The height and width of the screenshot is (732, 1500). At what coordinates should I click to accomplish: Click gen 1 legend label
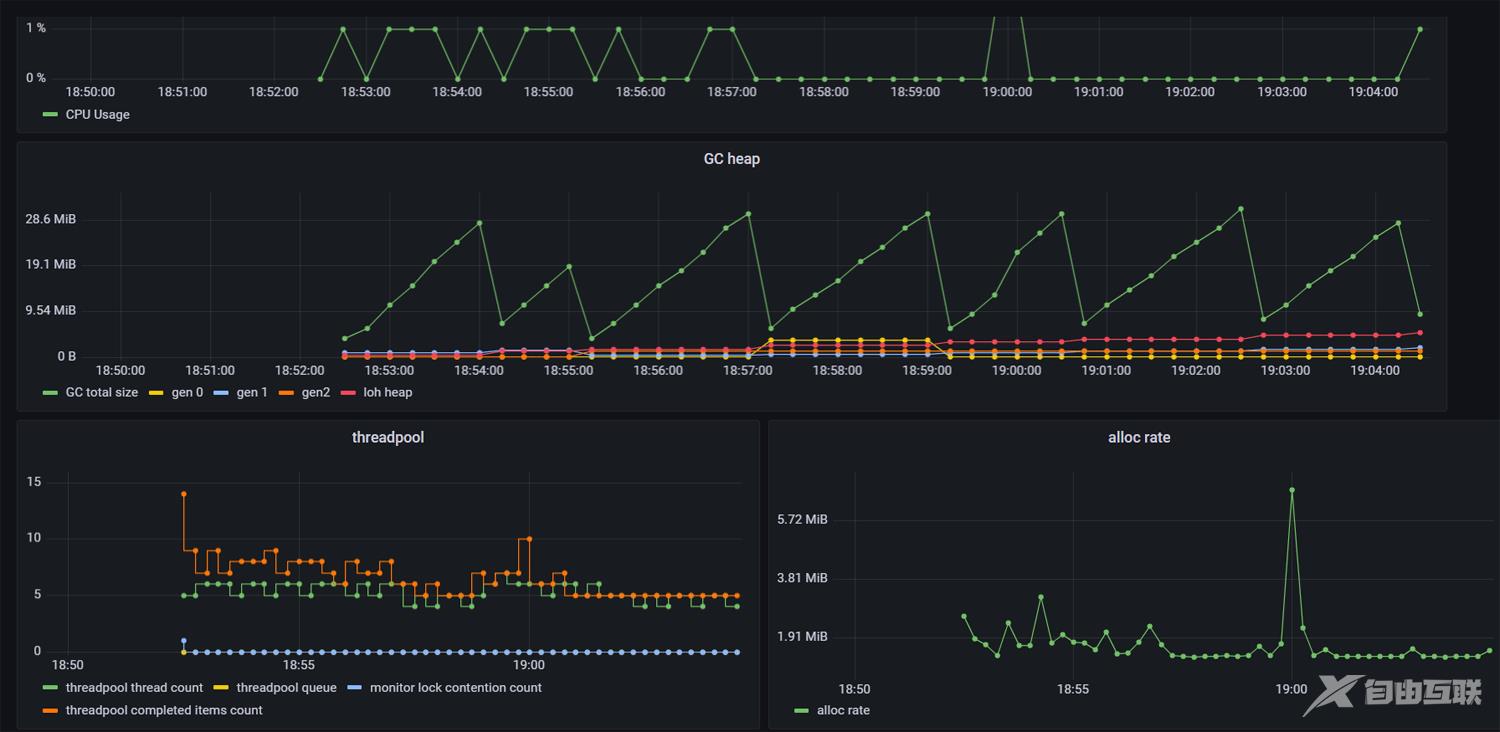252,393
